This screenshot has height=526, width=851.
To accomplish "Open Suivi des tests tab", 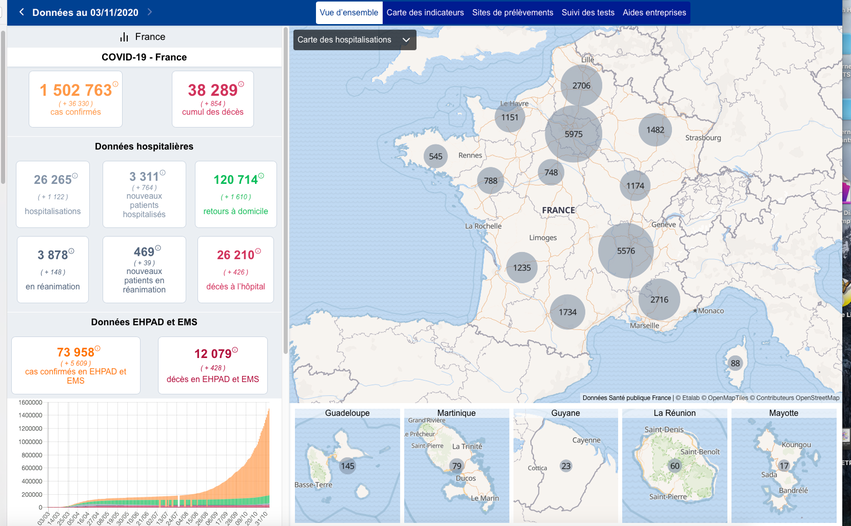I will 588,12.
